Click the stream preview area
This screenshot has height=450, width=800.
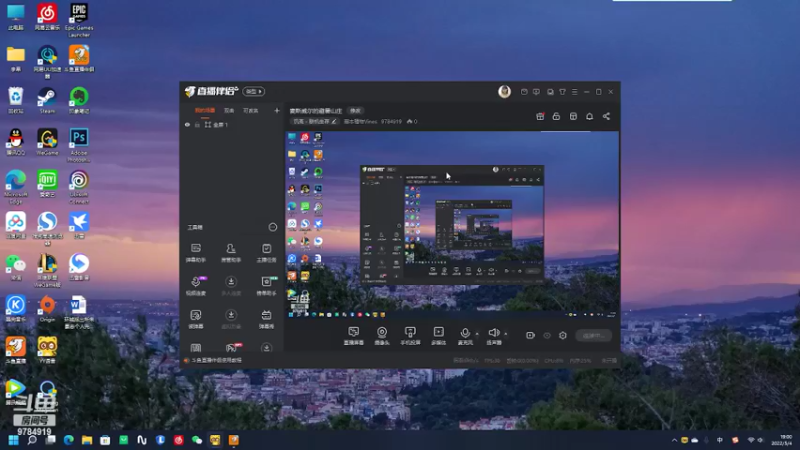(x=452, y=224)
